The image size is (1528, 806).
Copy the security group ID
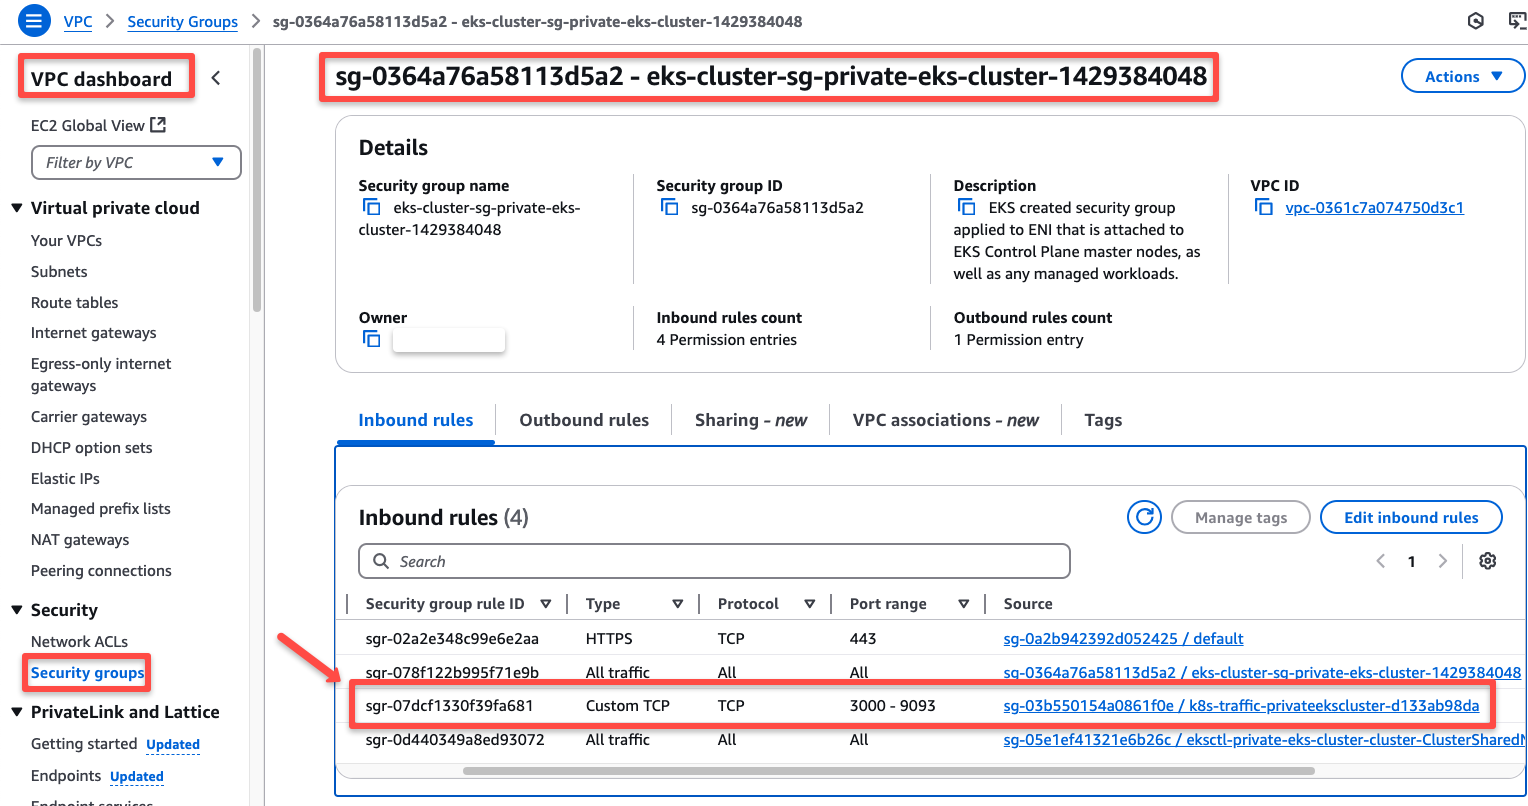coord(669,207)
